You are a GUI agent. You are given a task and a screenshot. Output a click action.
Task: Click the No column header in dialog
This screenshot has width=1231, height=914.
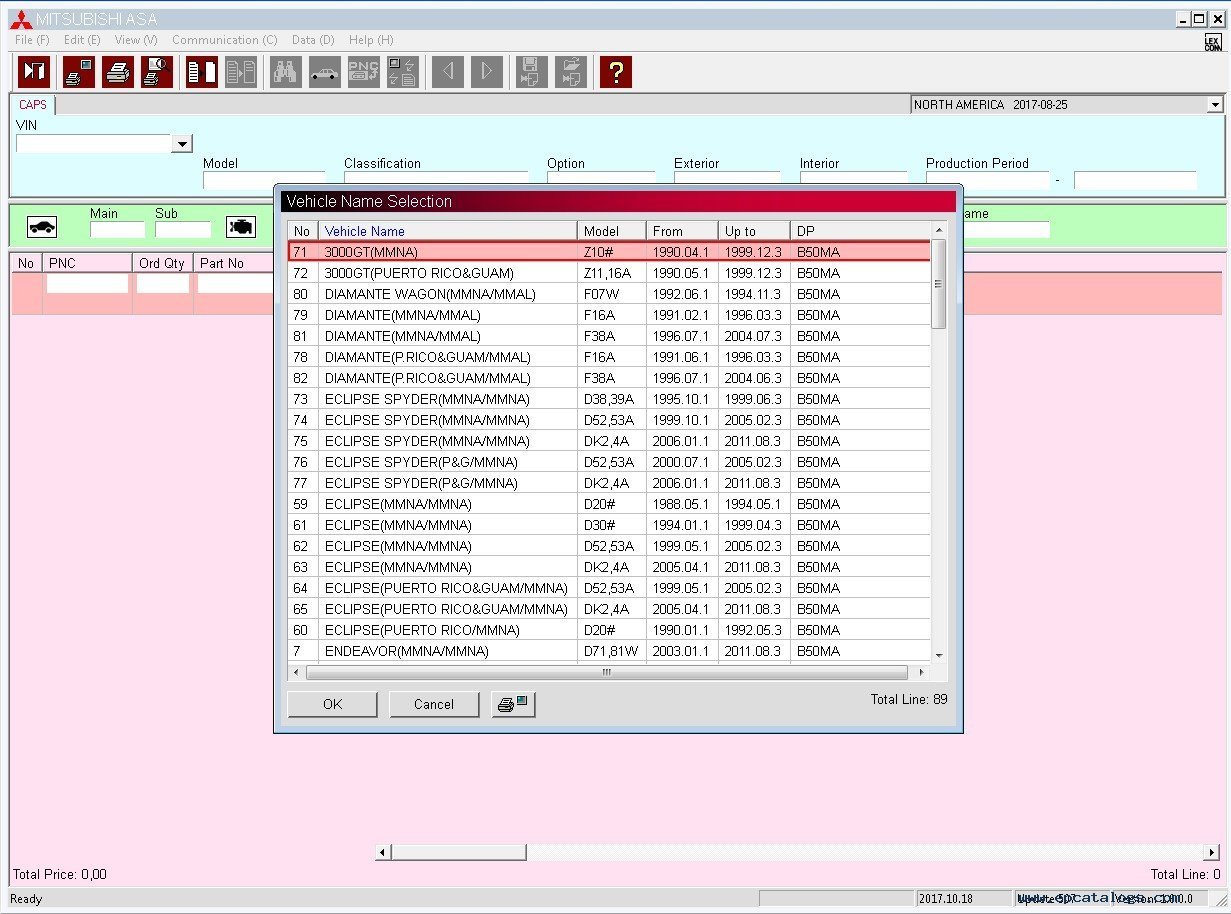point(303,231)
